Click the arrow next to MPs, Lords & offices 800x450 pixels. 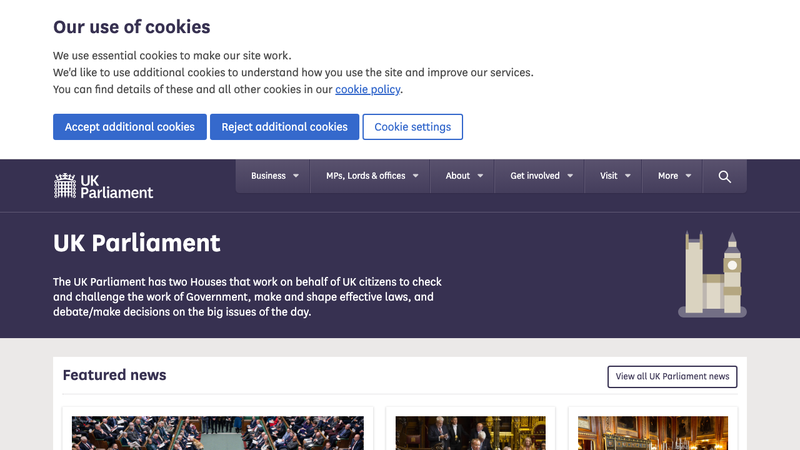coord(416,176)
